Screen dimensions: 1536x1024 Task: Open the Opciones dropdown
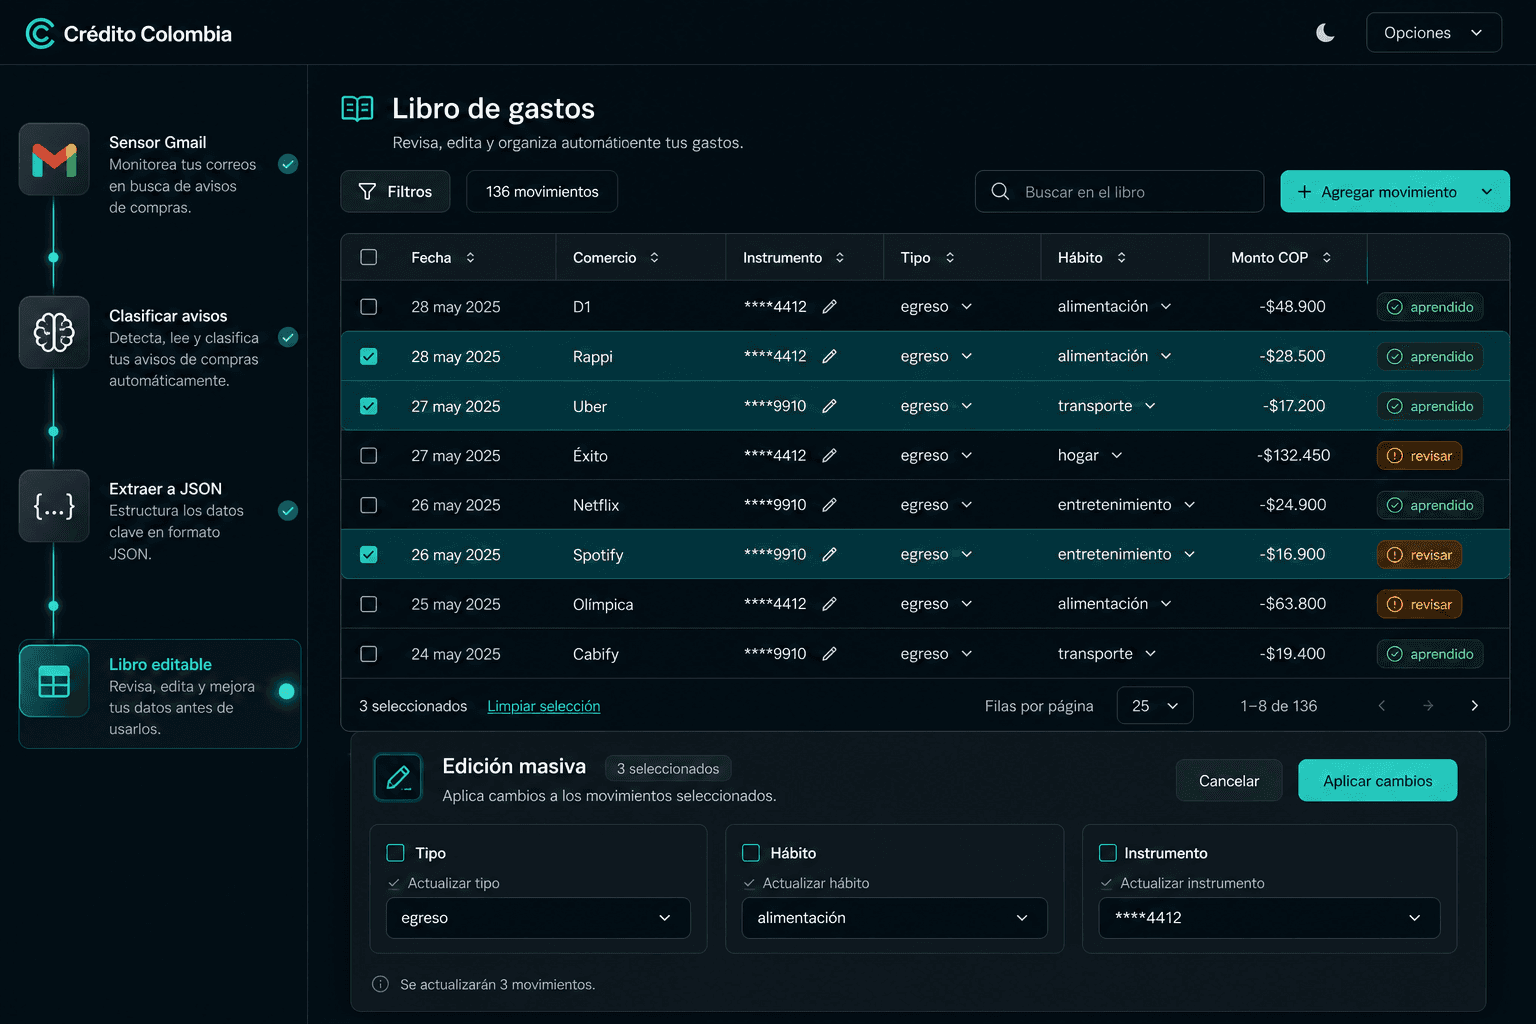point(1433,33)
